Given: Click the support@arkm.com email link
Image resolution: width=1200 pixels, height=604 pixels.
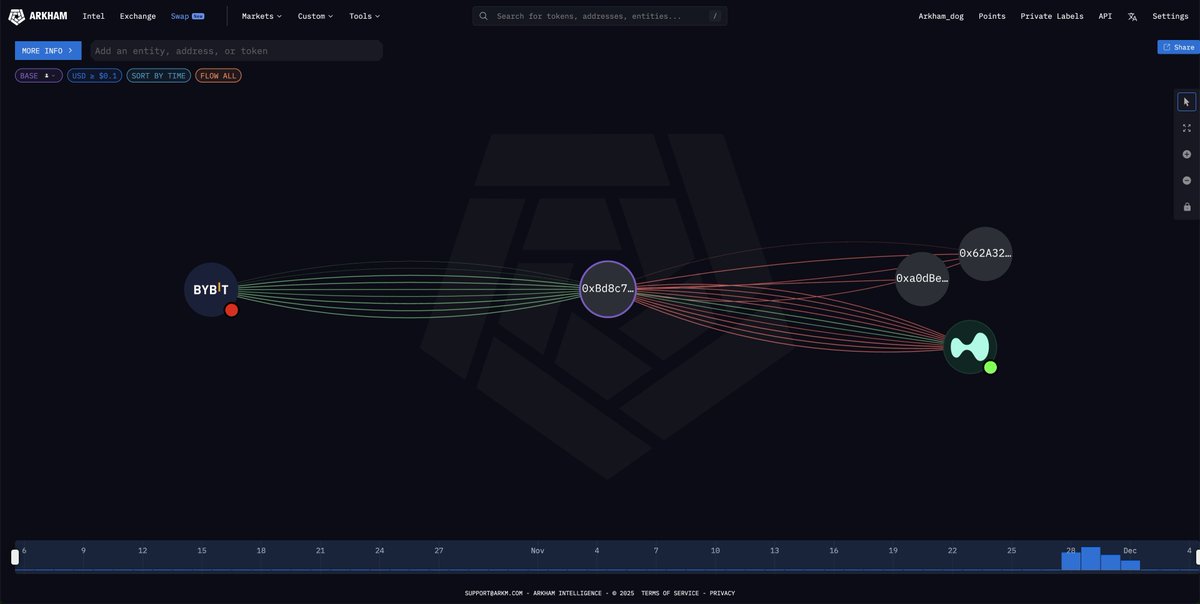Looking at the screenshot, I should (x=493, y=593).
